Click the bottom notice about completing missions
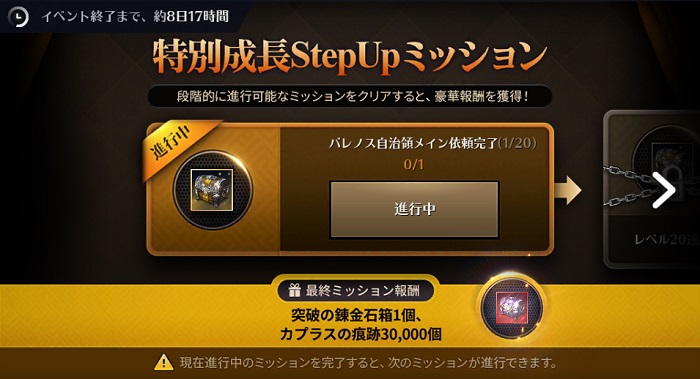This screenshot has height=379, width=700. [368, 362]
